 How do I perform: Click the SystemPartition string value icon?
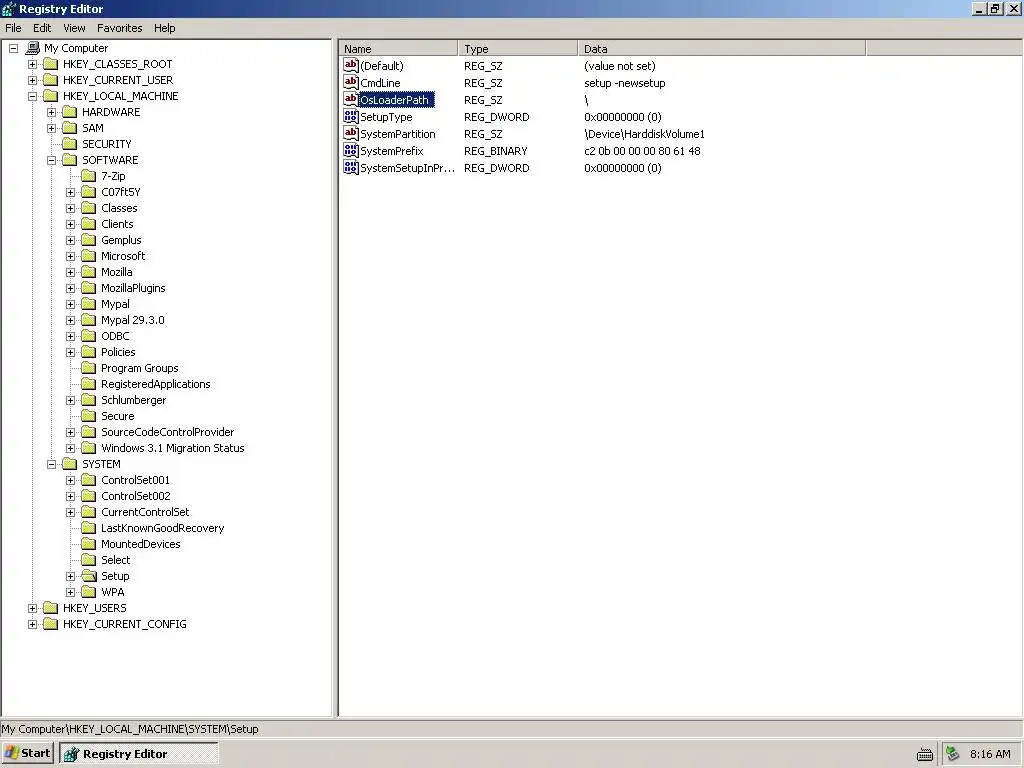351,133
